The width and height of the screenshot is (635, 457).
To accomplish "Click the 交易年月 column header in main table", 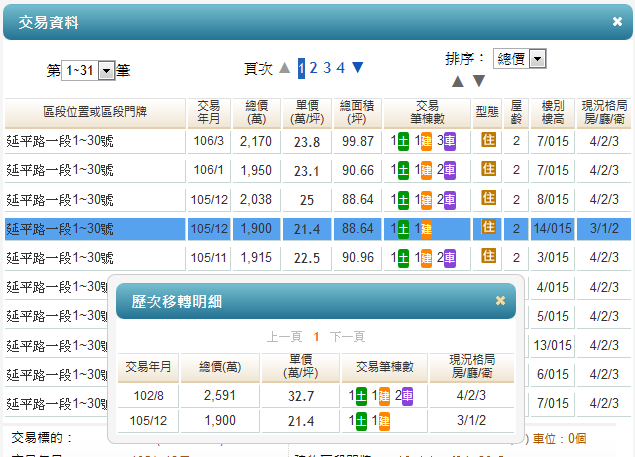I will [209, 113].
